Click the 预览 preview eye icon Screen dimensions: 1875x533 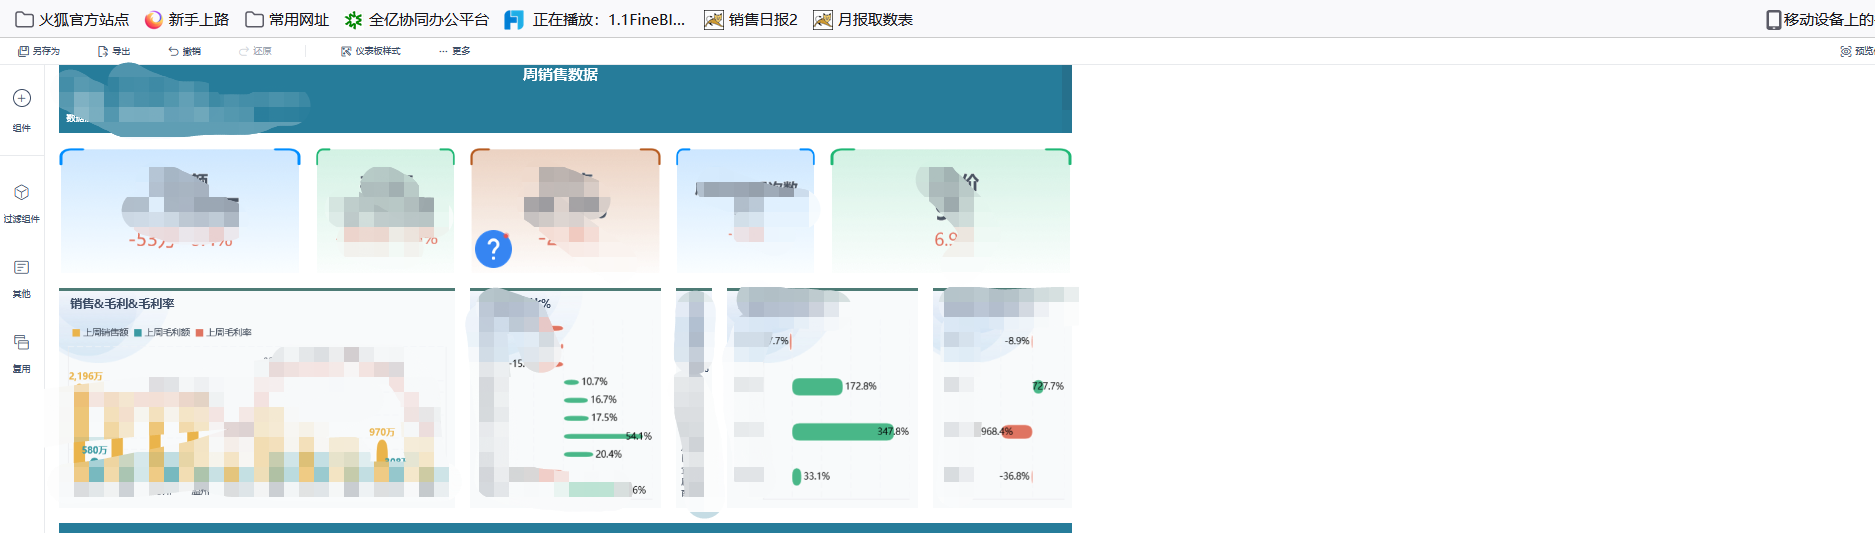click(1846, 51)
